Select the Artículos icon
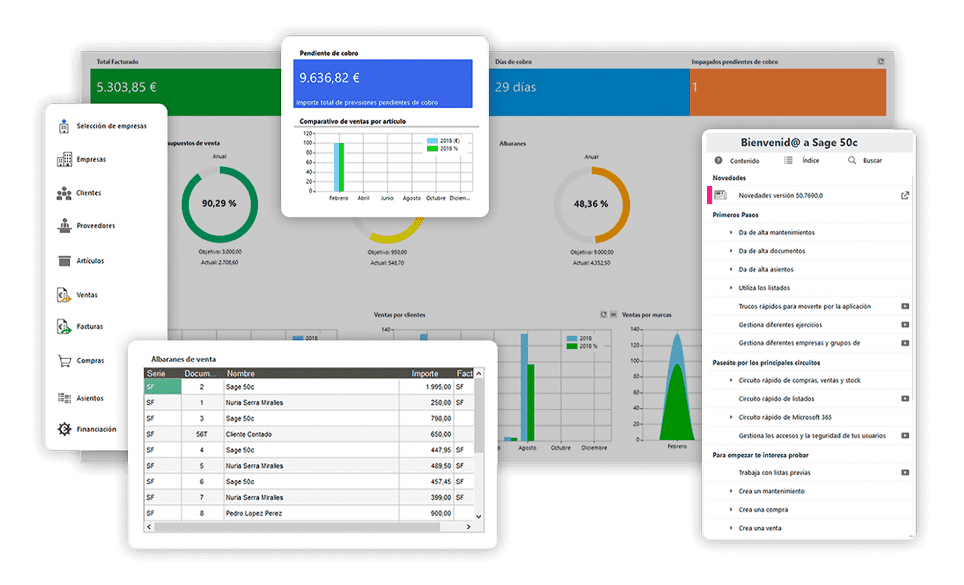This screenshot has width=964, height=585. pos(64,261)
